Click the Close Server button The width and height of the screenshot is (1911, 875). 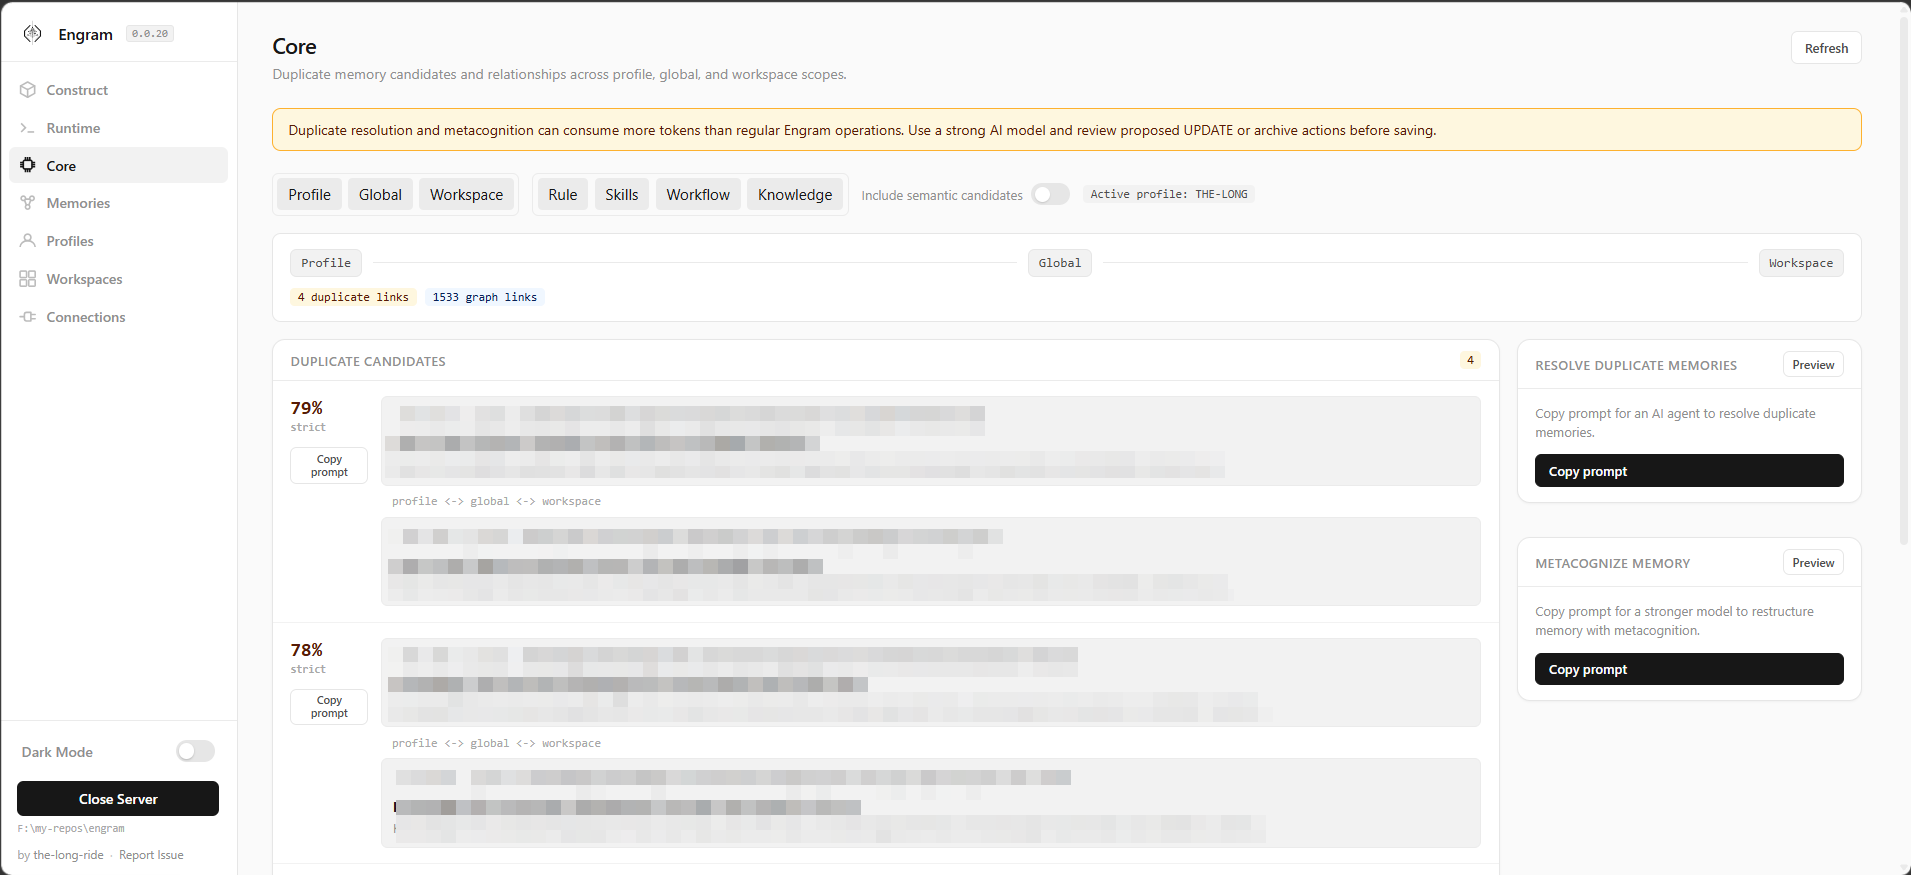[x=118, y=799]
